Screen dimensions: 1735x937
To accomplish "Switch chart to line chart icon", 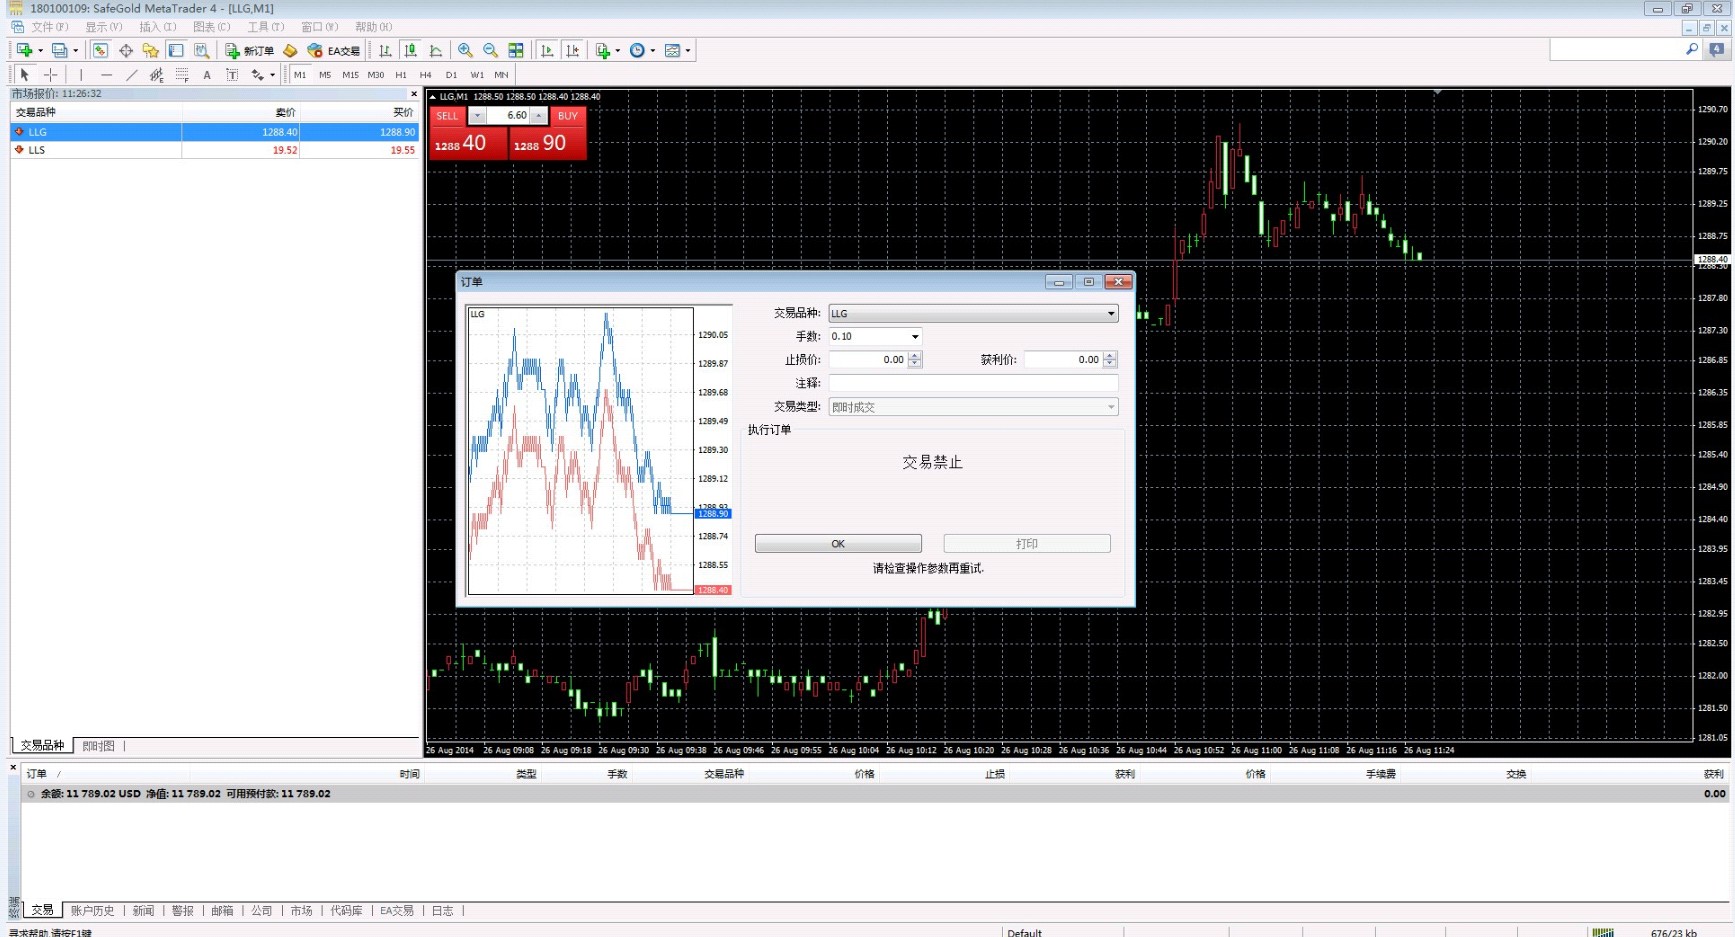I will pyautogui.click(x=436, y=50).
